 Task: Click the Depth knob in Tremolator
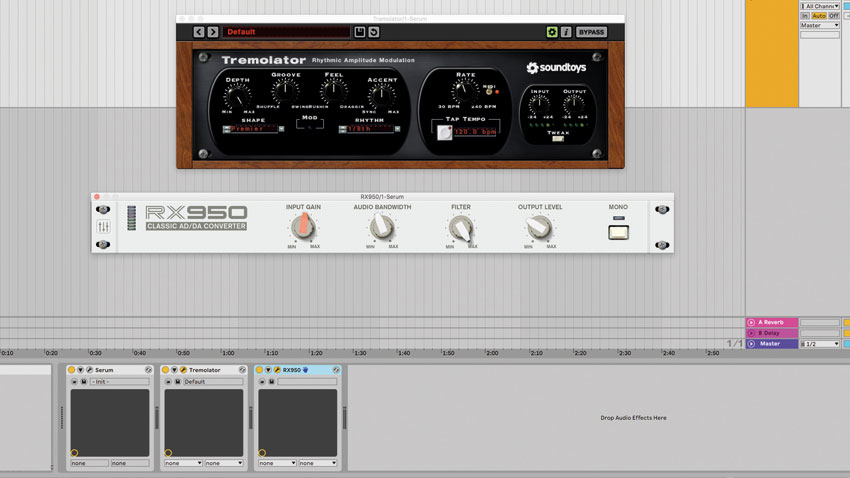click(237, 96)
